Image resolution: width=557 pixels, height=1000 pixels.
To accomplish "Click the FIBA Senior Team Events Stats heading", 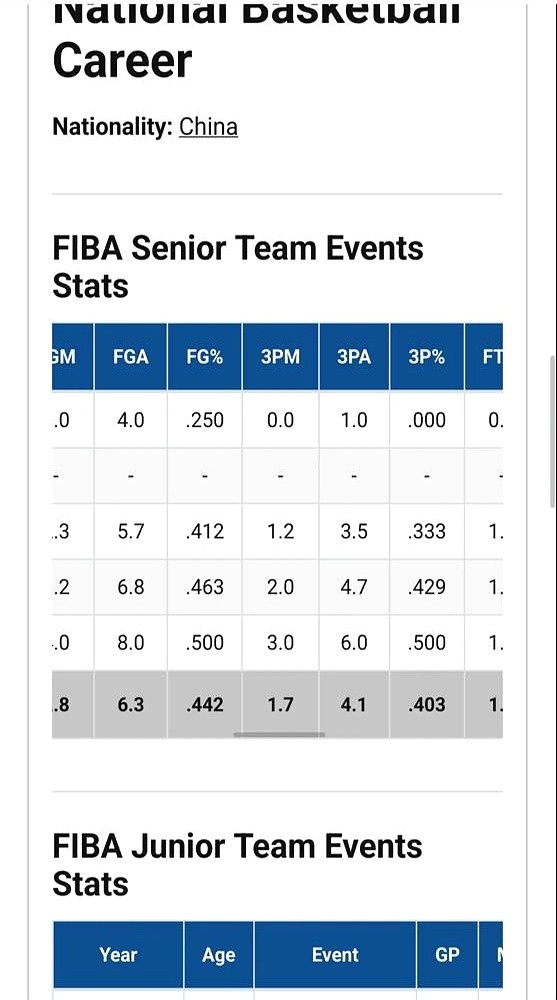I will [x=237, y=267].
